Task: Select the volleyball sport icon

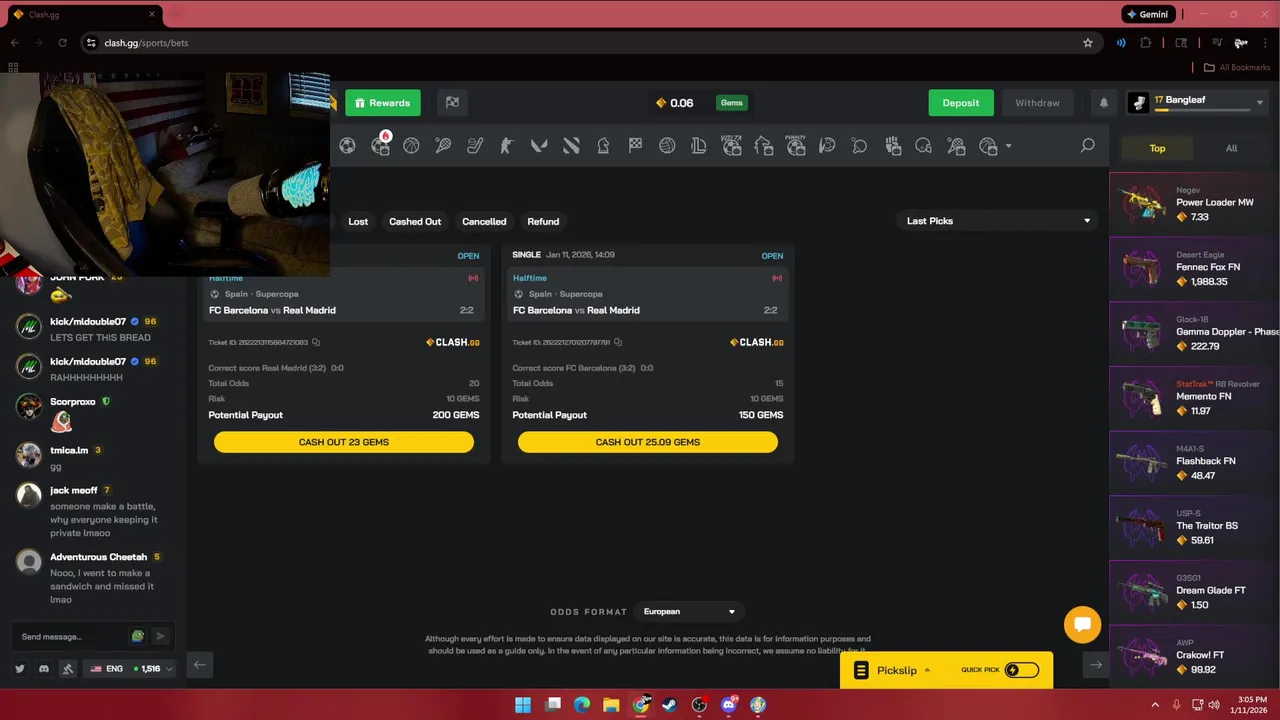Action: tap(667, 146)
